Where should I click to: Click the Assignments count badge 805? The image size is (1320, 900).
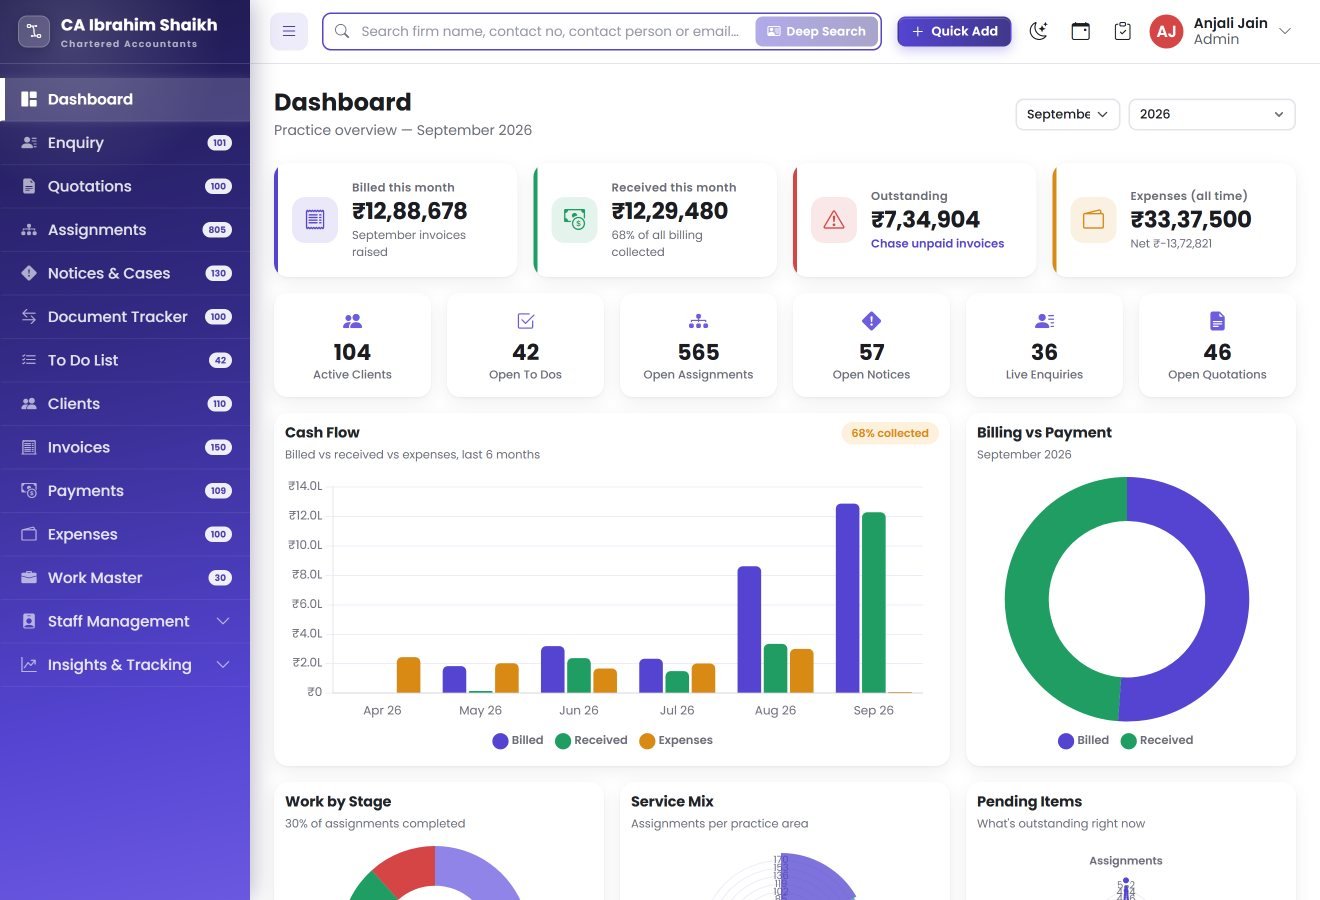(x=217, y=230)
